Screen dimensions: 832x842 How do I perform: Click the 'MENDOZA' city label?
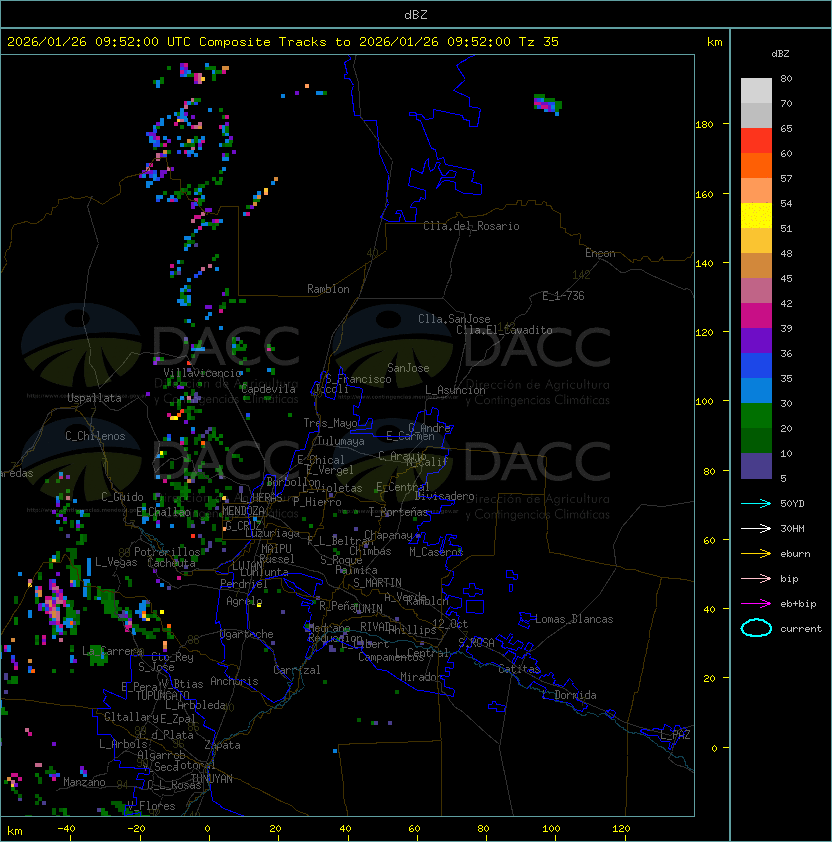[243, 511]
